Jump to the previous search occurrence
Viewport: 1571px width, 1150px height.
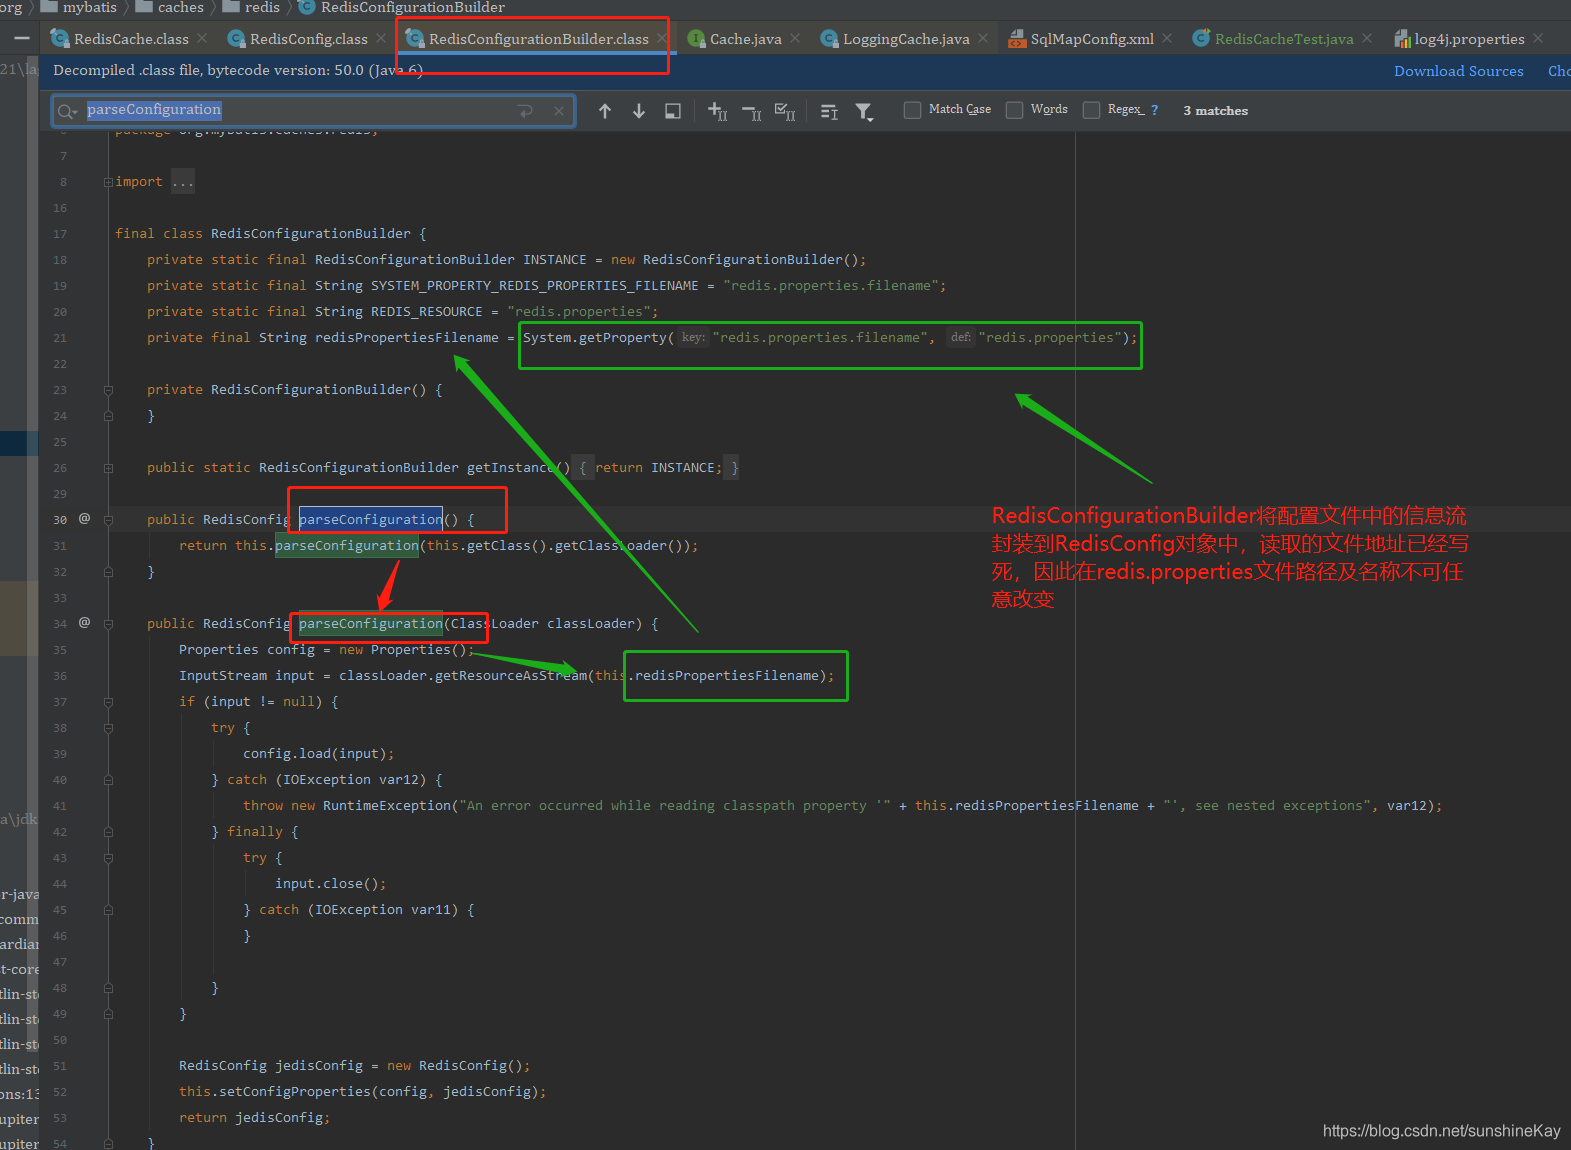605,111
